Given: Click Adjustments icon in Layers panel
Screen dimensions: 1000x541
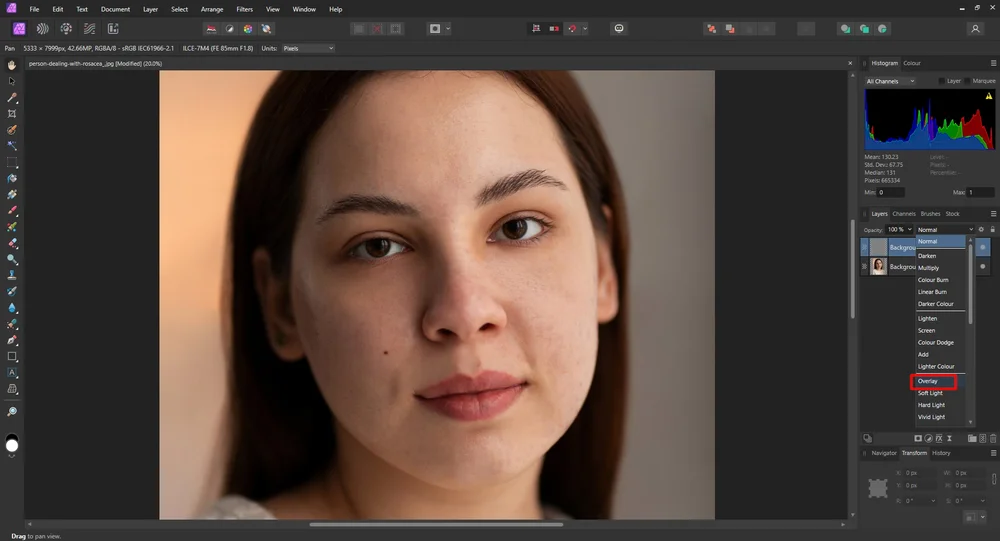Looking at the screenshot, I should 929,438.
